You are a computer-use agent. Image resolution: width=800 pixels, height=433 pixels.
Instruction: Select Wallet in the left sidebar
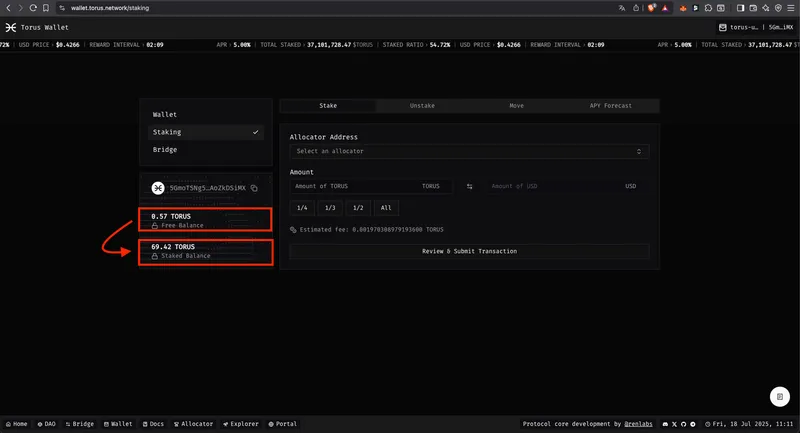coord(165,115)
